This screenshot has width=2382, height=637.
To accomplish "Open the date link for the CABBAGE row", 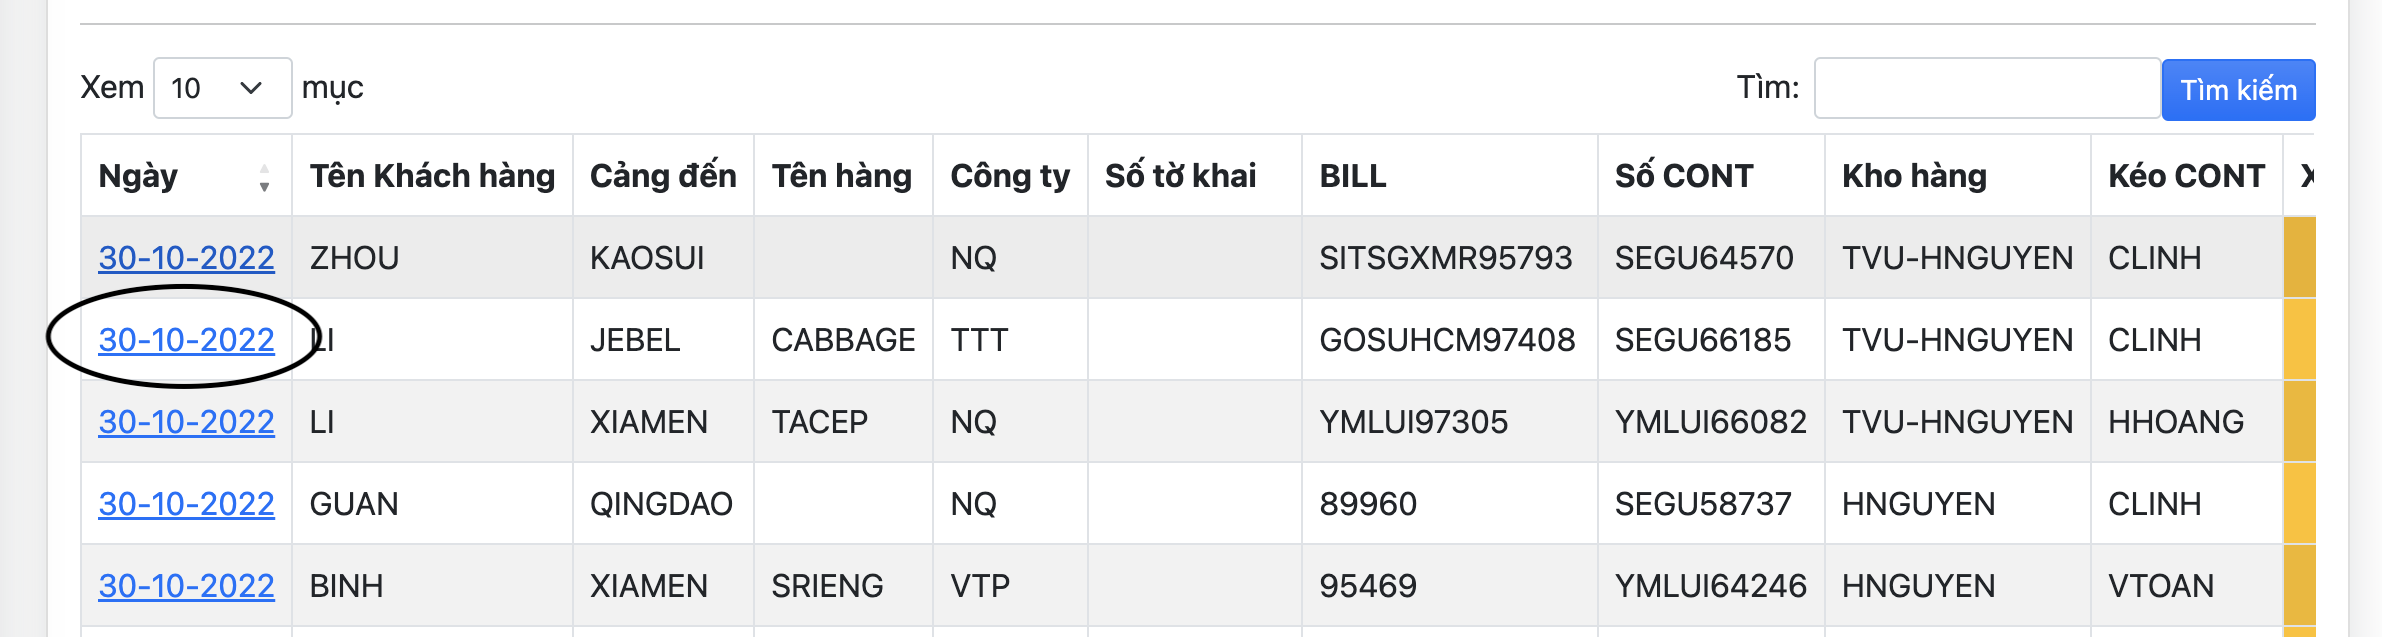I will tap(186, 340).
